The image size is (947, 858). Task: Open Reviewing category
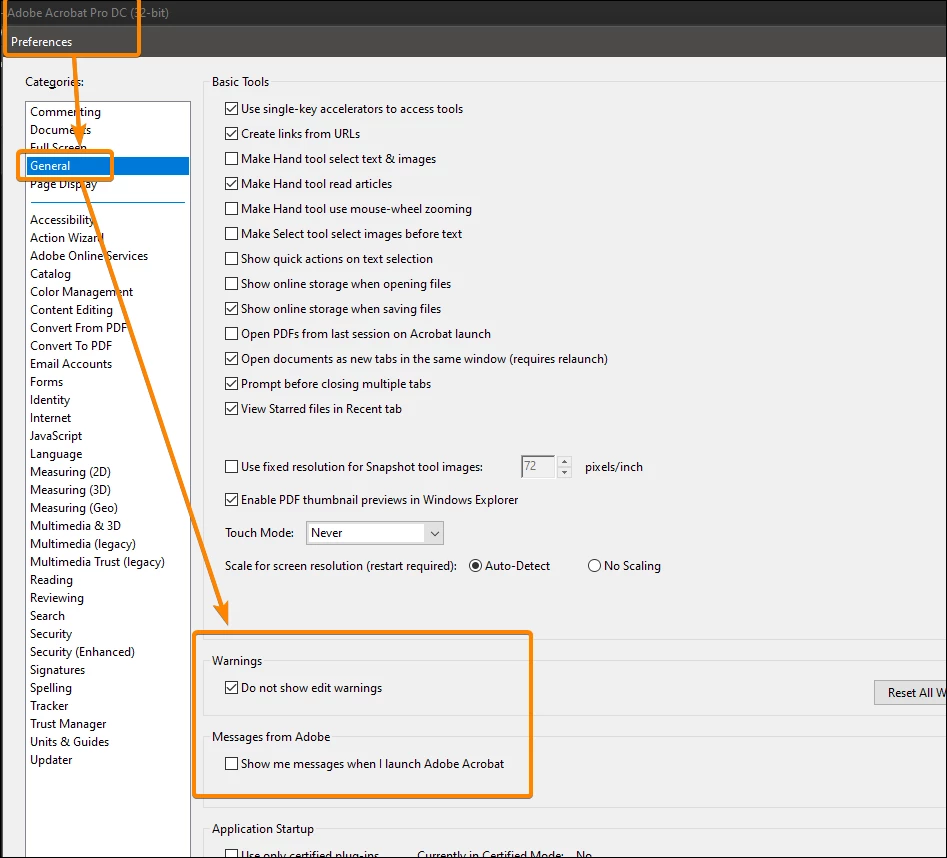point(57,598)
